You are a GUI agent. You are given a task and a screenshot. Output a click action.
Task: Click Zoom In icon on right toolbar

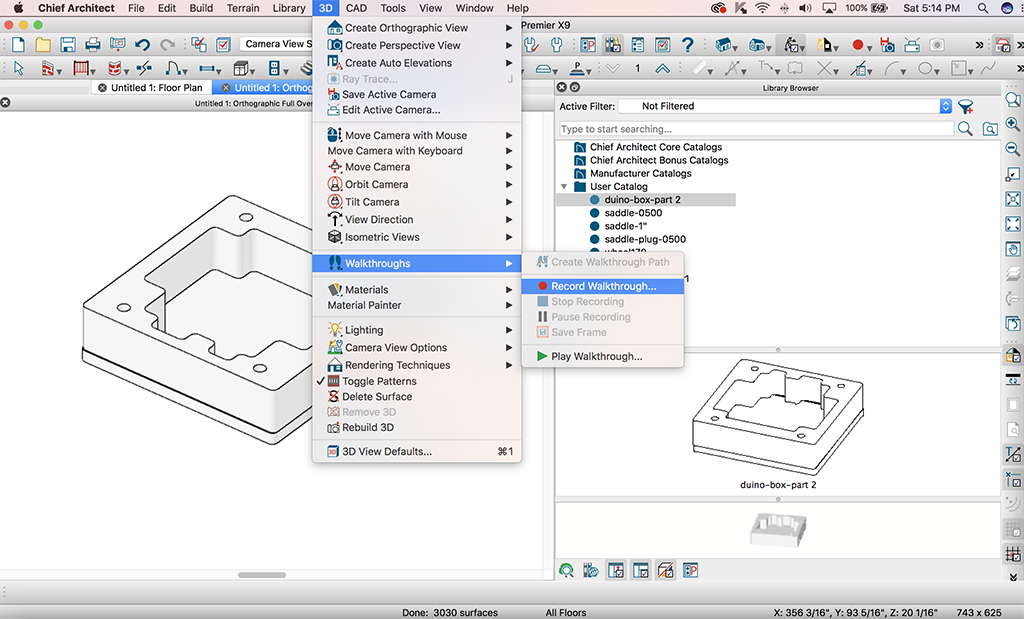pyautogui.click(x=1013, y=123)
